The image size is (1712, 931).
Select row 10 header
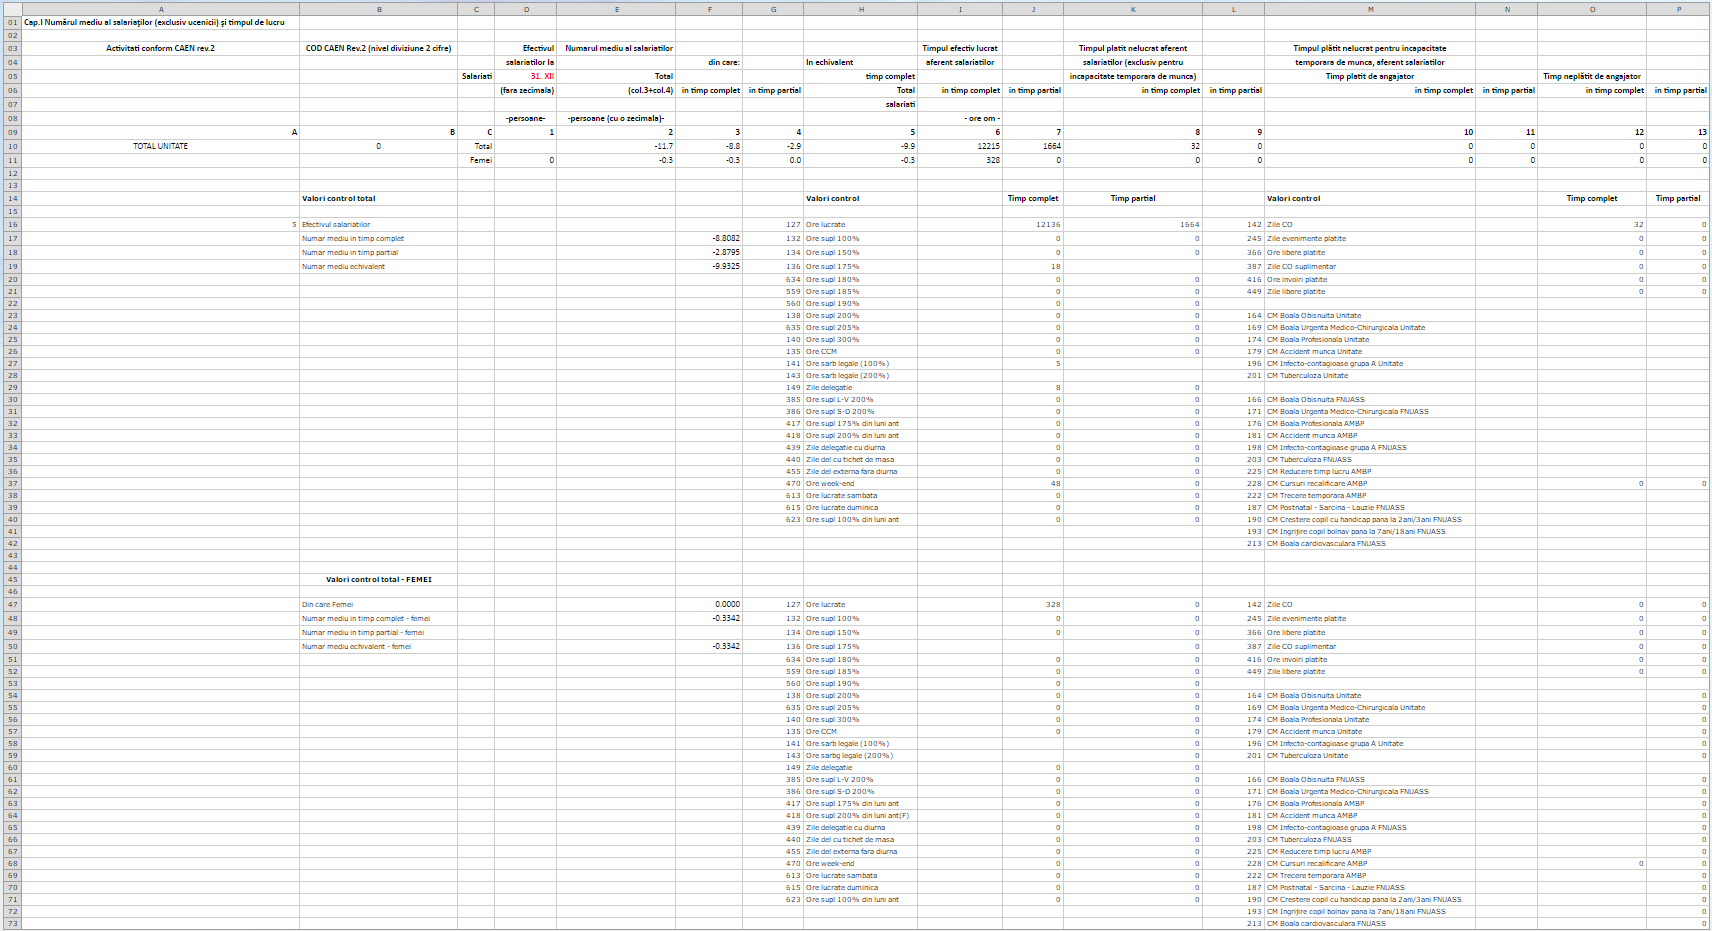pyautogui.click(x=12, y=146)
